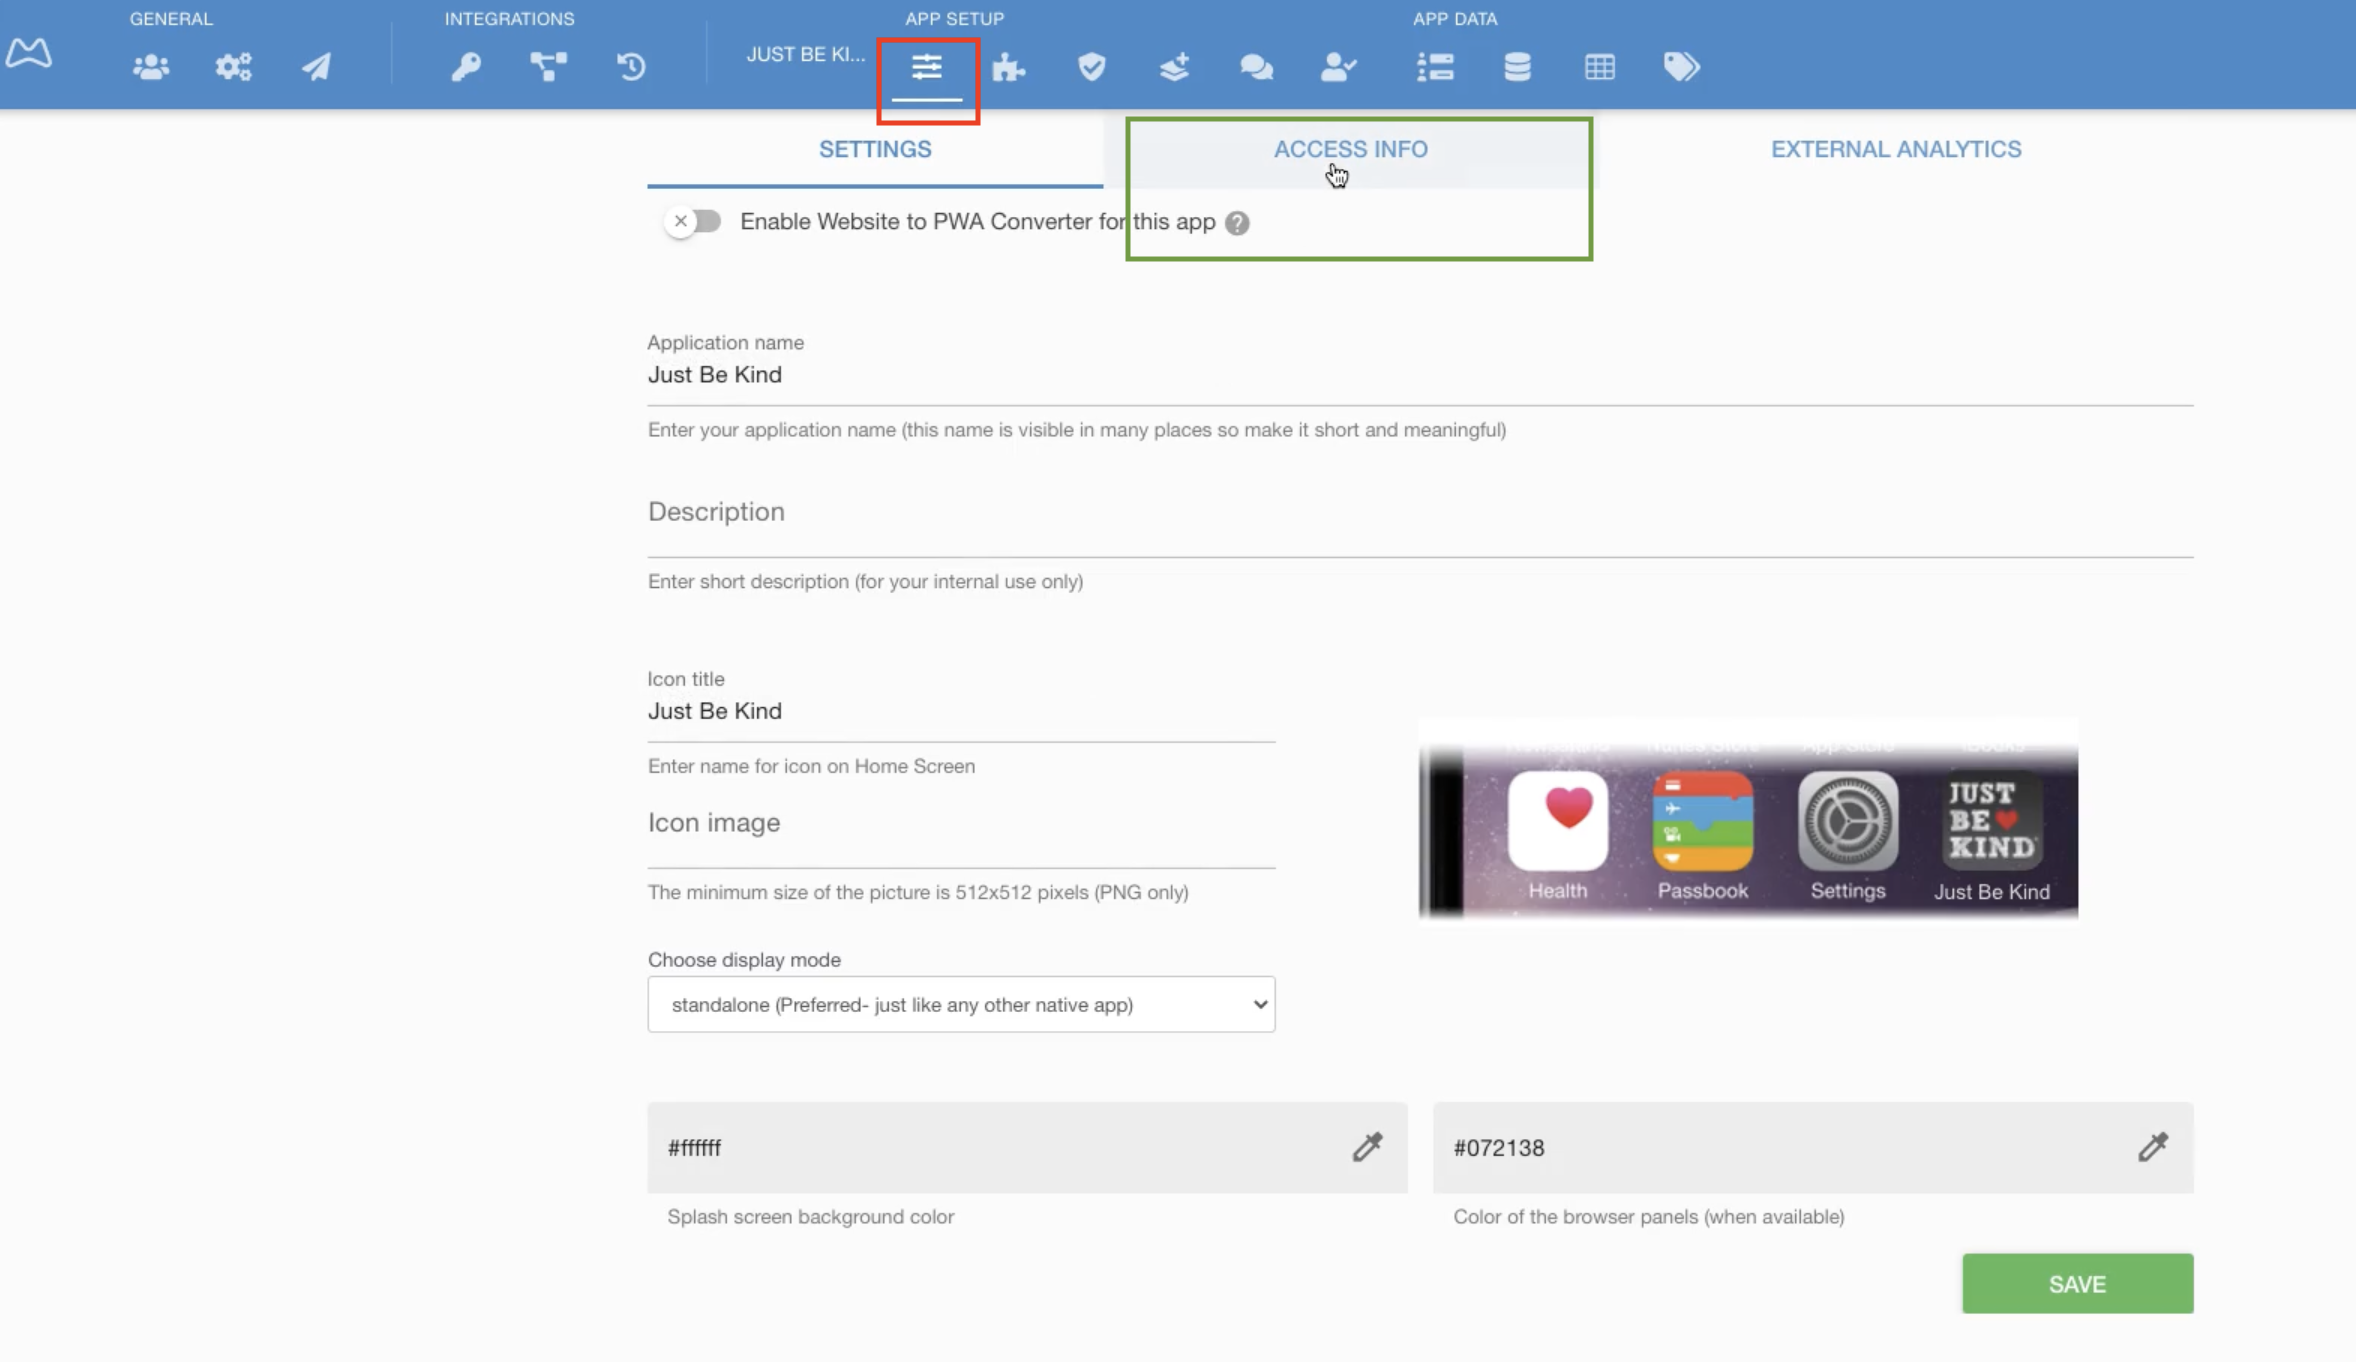
Task: Switch to the External Analytics tab
Action: pos(1896,149)
